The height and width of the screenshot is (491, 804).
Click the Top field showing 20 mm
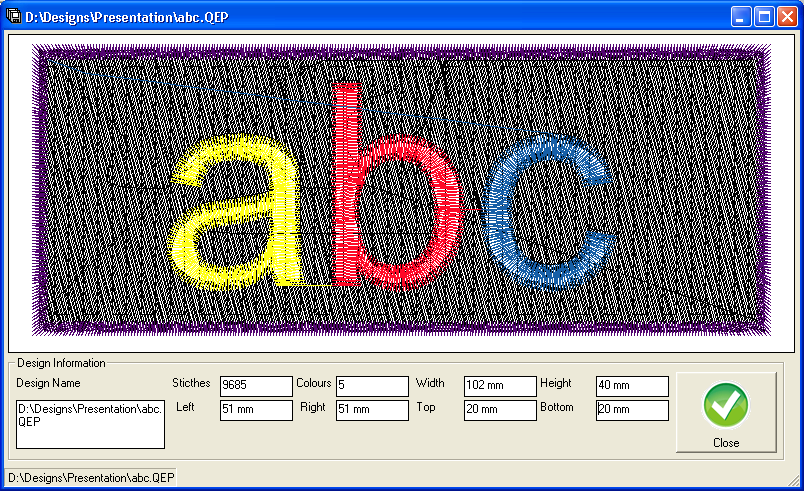(x=500, y=410)
